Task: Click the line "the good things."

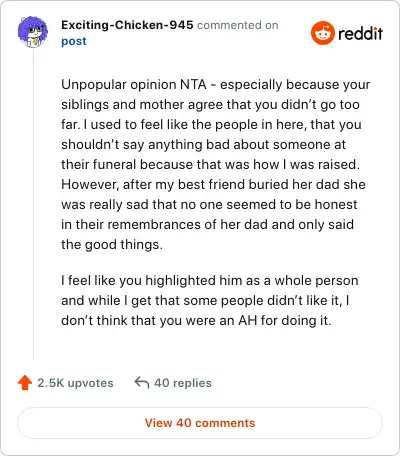Action: [x=112, y=245]
